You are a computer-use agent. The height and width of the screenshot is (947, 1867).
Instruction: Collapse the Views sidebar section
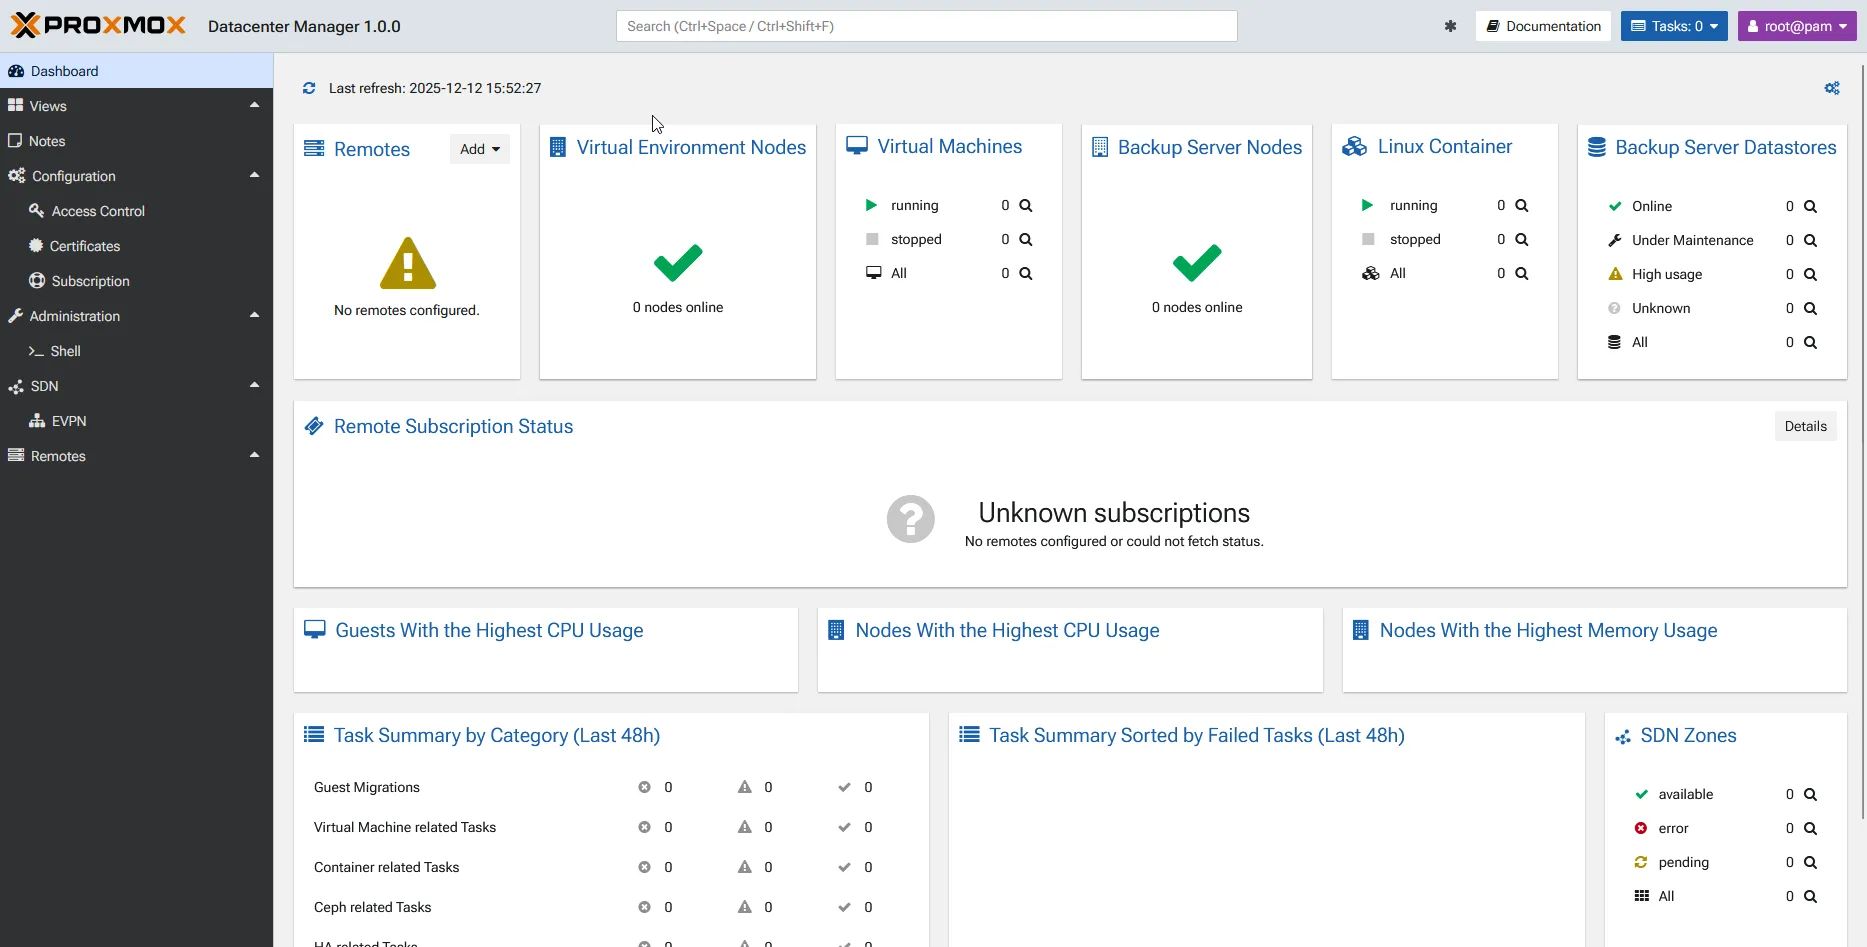point(254,105)
